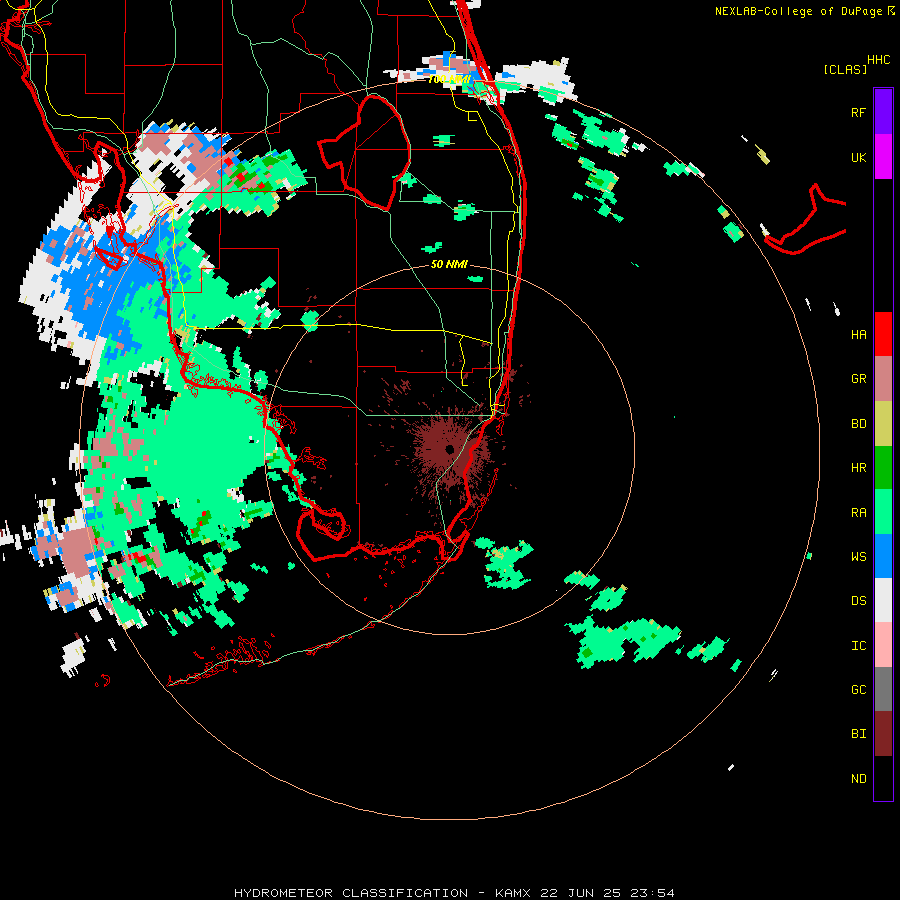Click the WS blue legend swatch

click(x=883, y=556)
